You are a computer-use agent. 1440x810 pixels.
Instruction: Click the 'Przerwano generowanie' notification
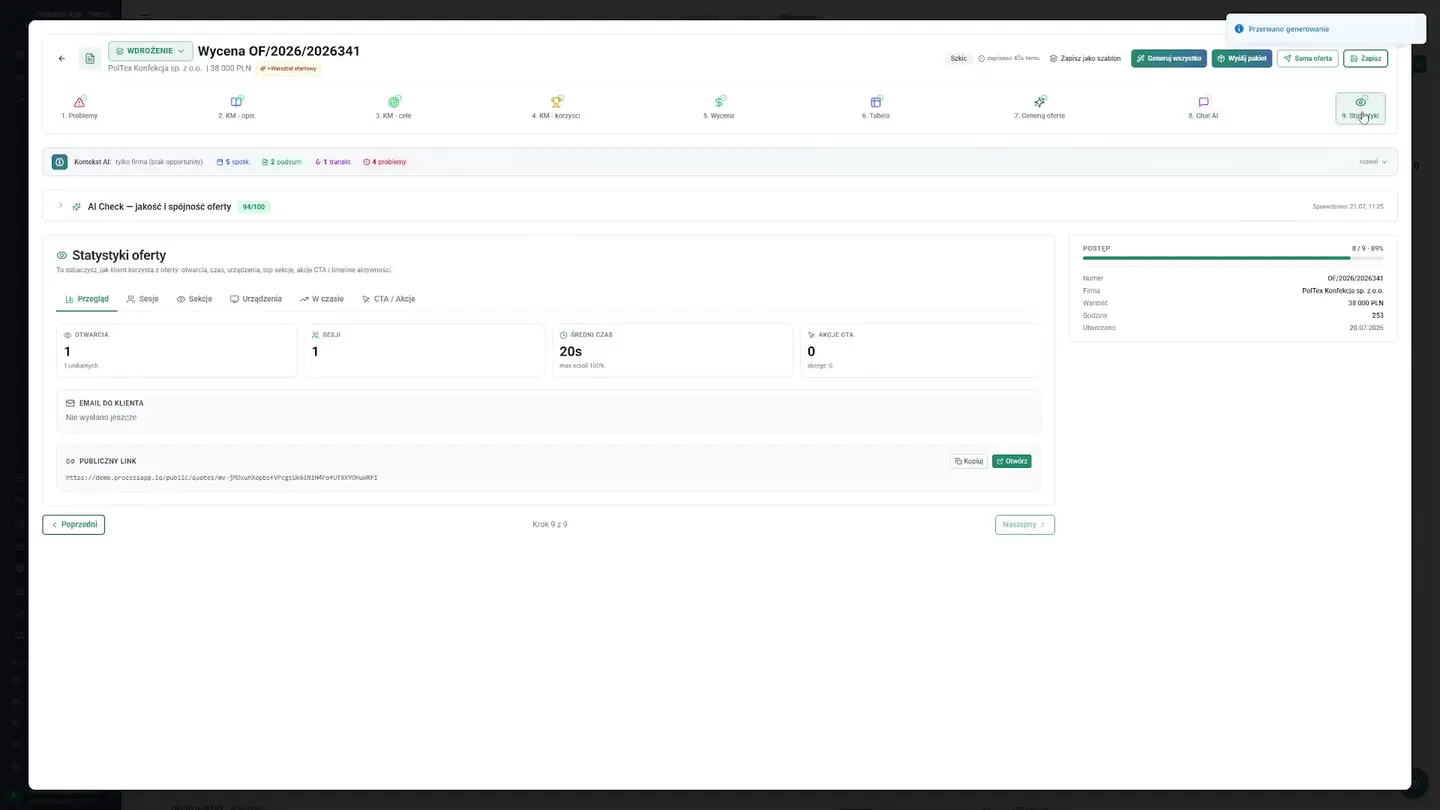pos(1326,29)
